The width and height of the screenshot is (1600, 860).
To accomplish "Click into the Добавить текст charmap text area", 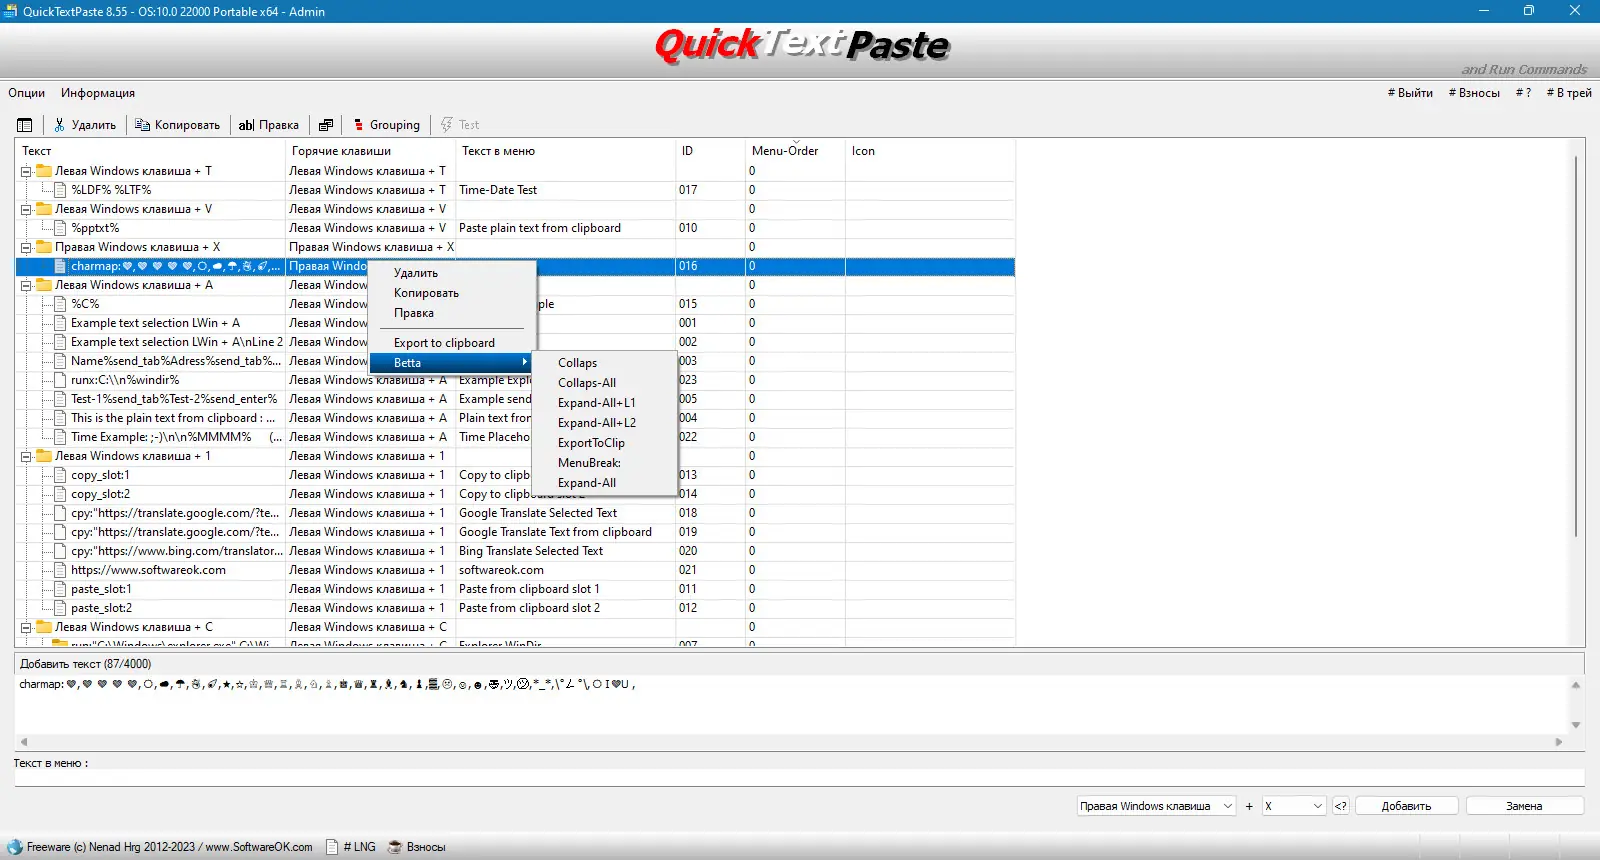I will click(x=790, y=704).
